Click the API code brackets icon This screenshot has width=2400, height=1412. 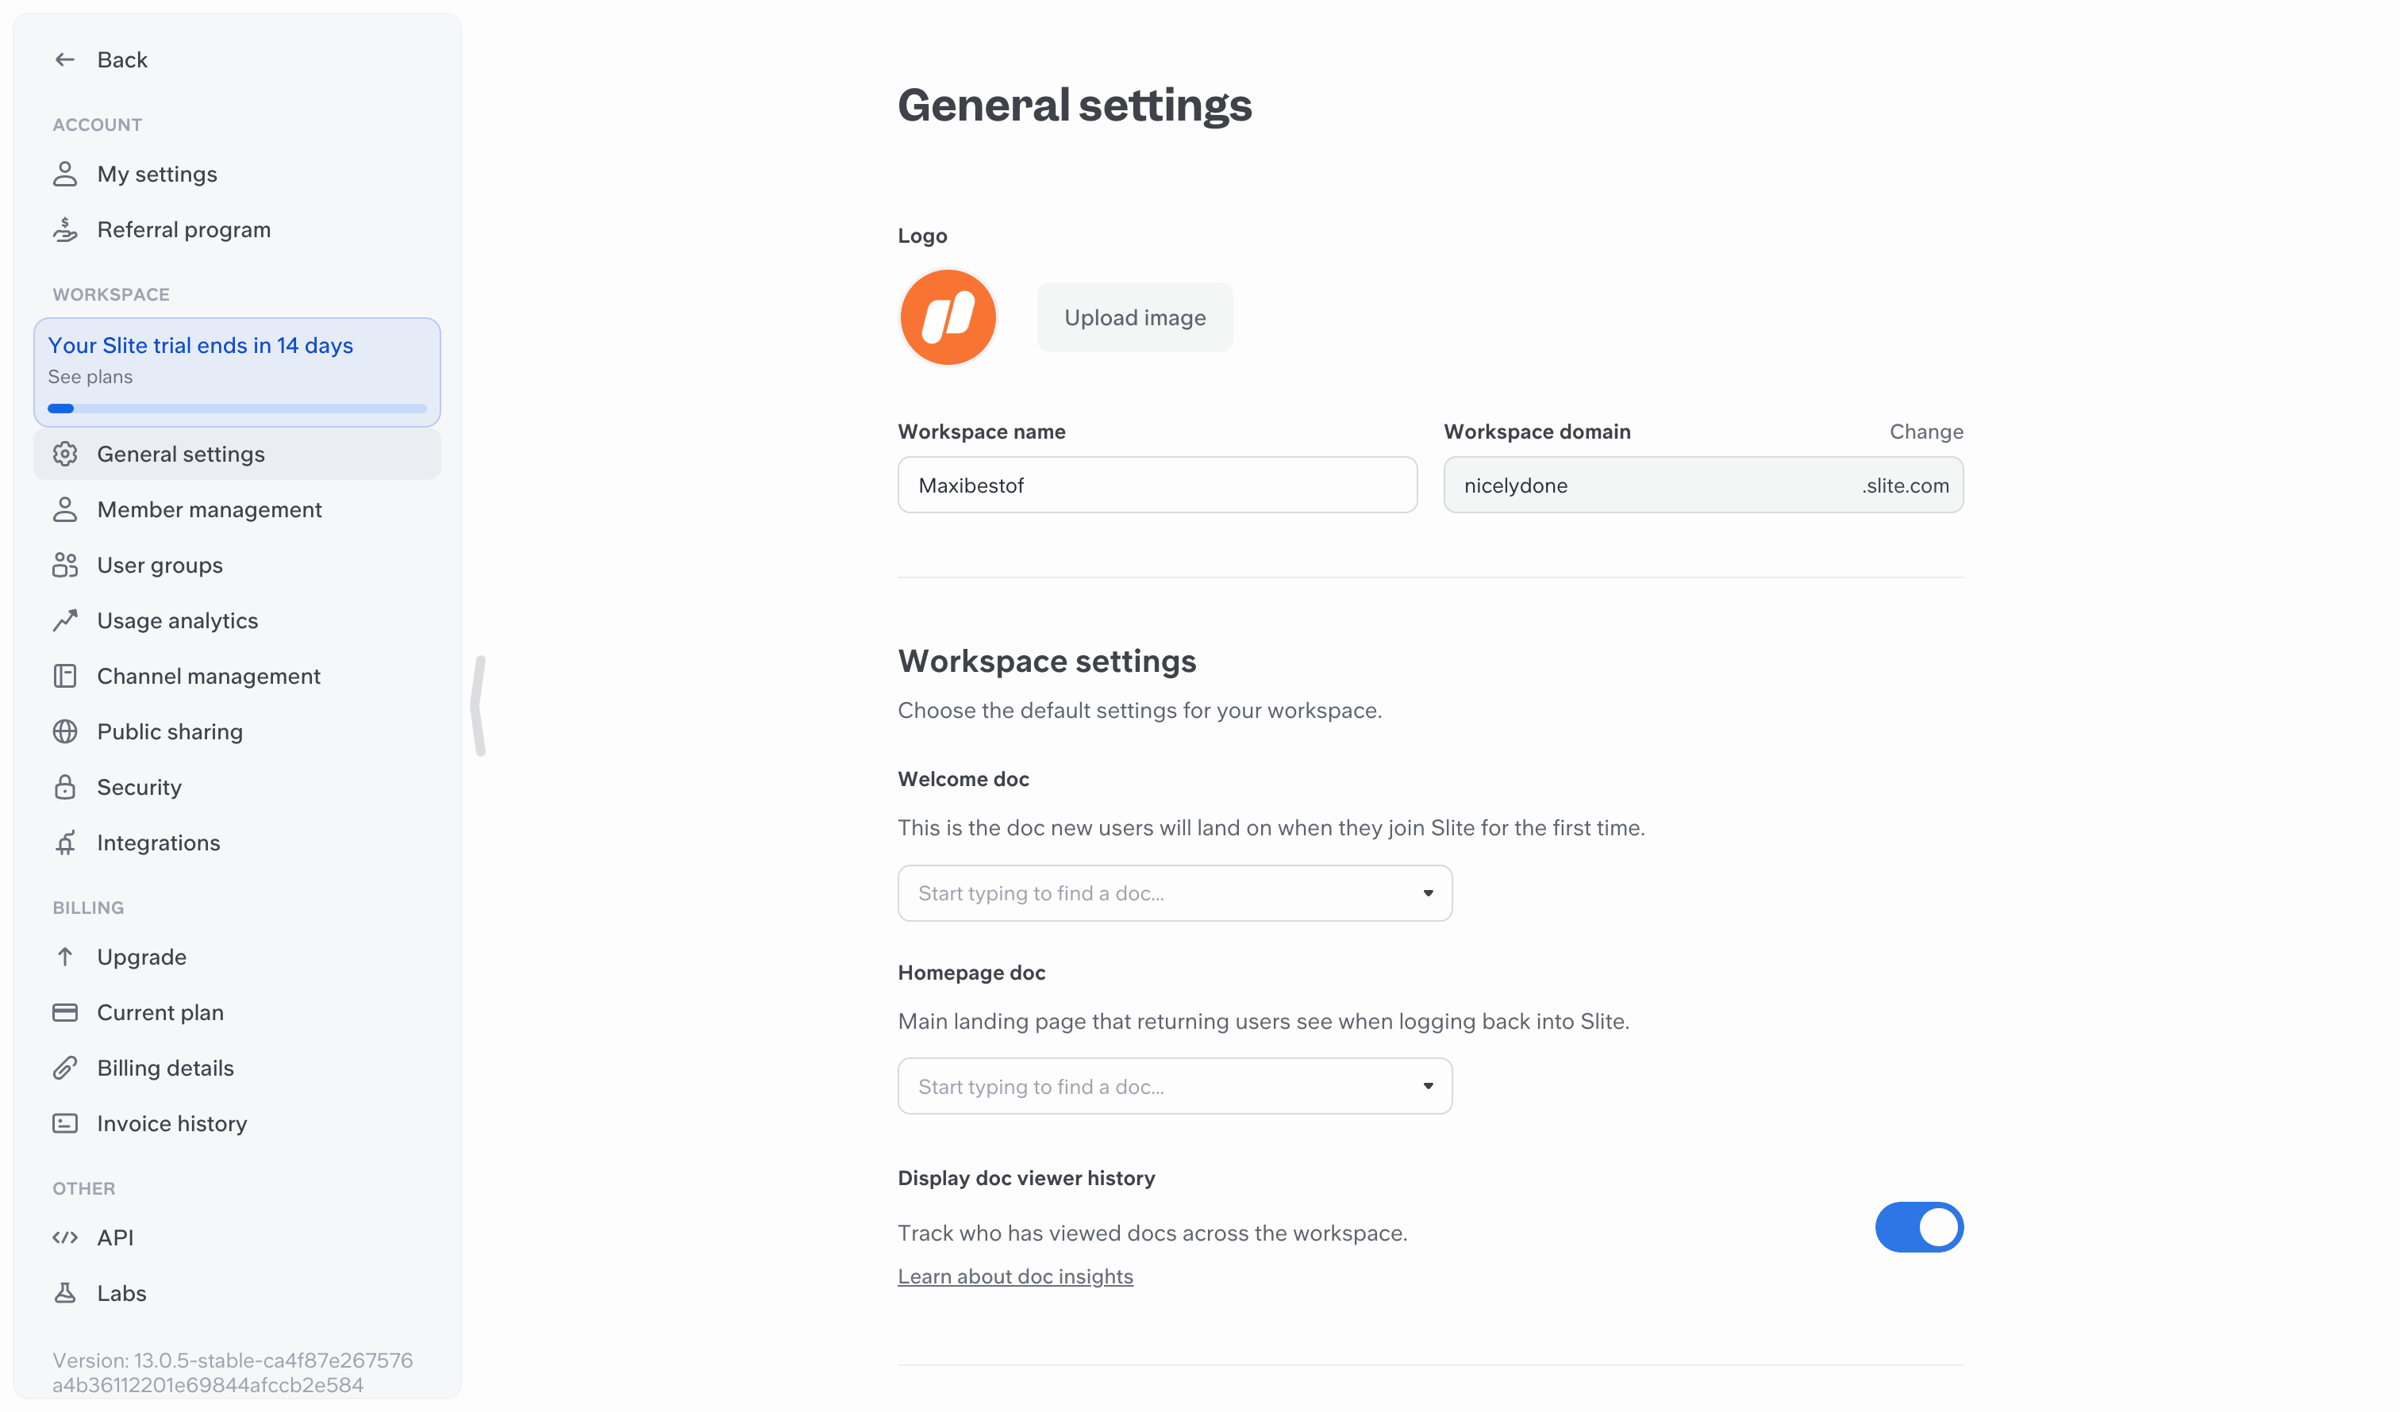pyautogui.click(x=65, y=1237)
